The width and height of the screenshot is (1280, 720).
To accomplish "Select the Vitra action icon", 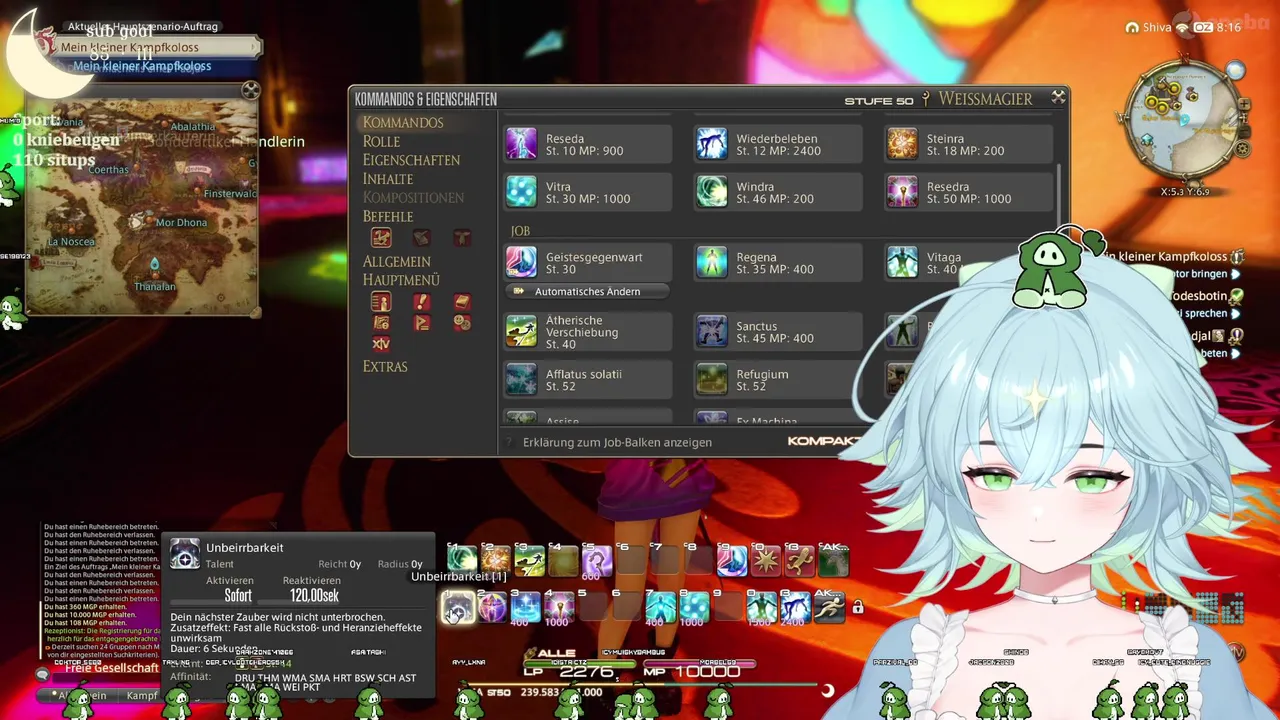I will coord(521,192).
